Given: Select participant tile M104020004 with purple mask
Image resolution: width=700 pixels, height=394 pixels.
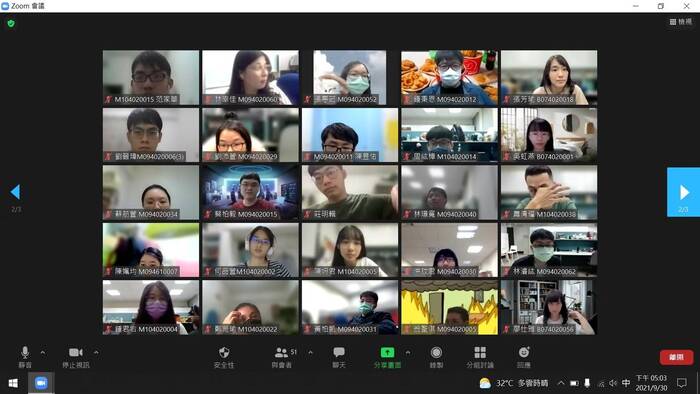Looking at the screenshot, I should point(151,307).
